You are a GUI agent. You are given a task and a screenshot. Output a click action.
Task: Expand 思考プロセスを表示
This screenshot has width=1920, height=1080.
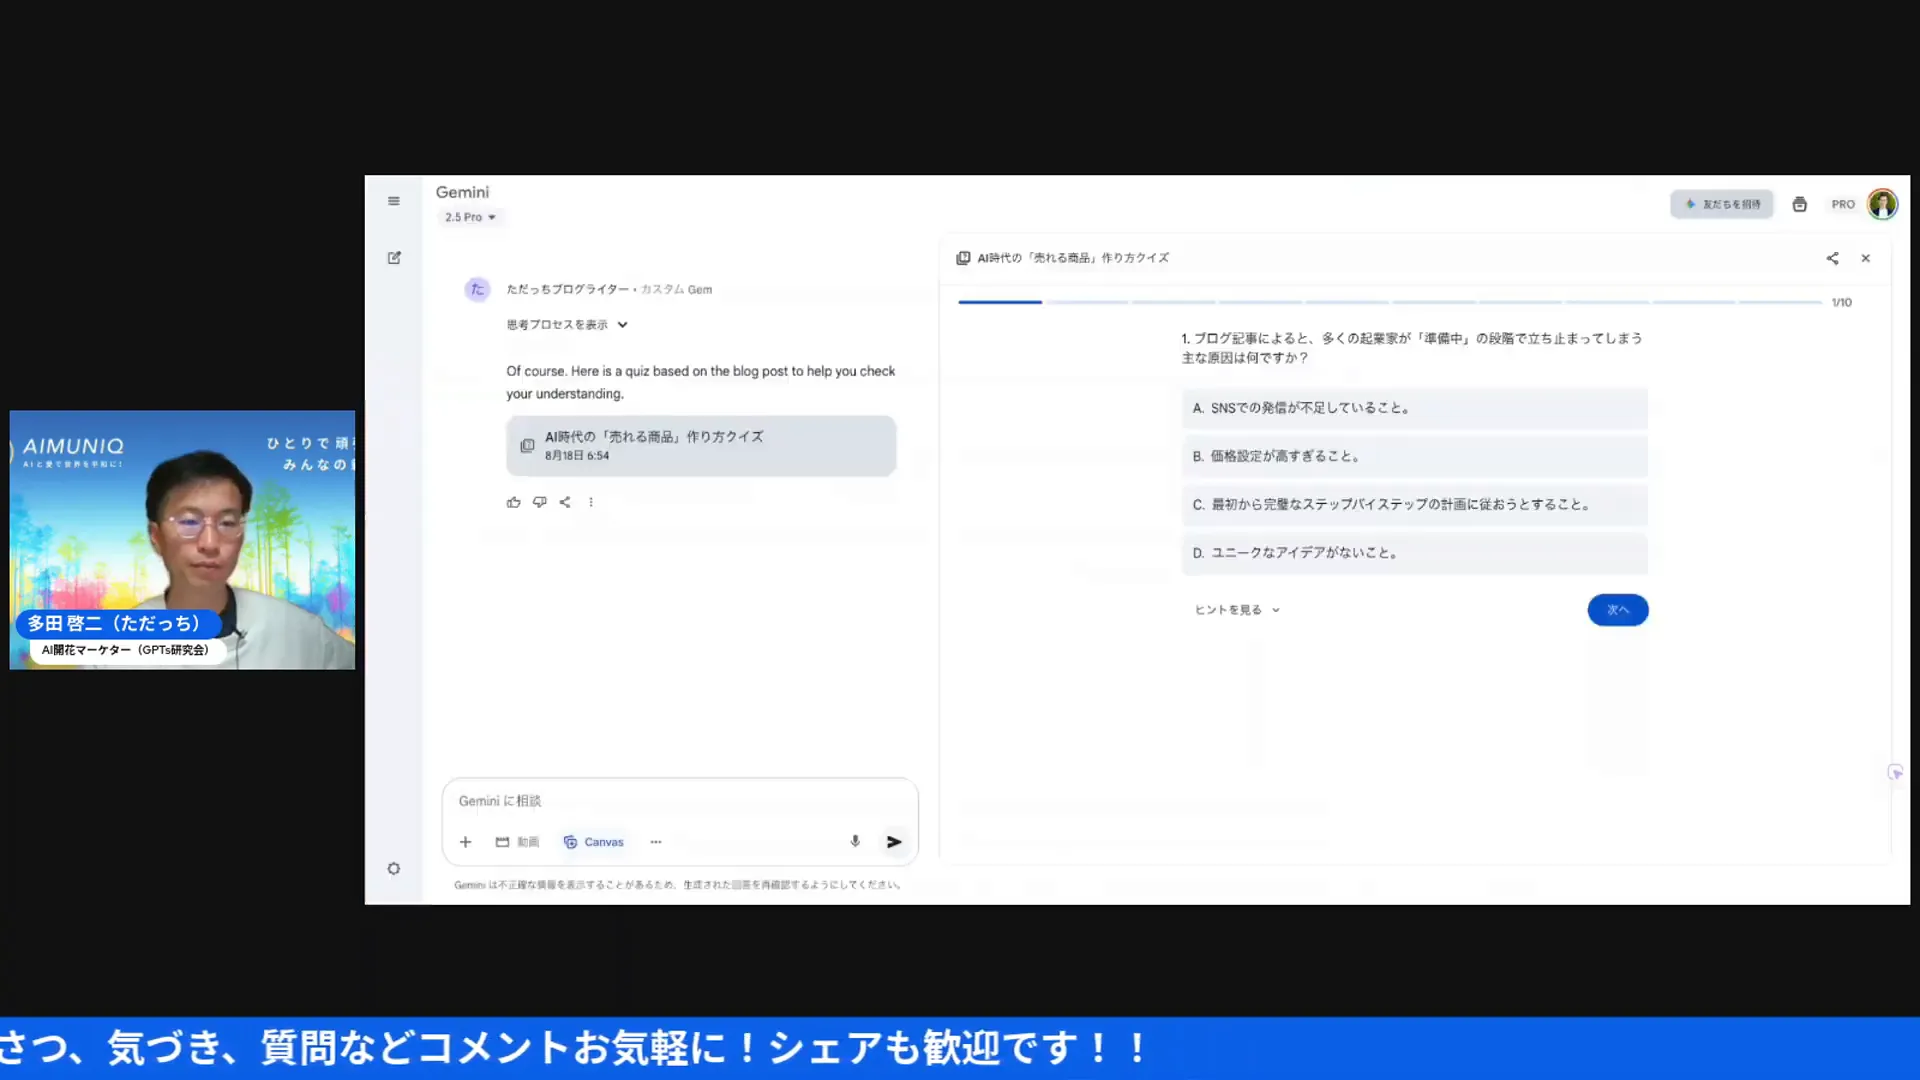tap(567, 325)
